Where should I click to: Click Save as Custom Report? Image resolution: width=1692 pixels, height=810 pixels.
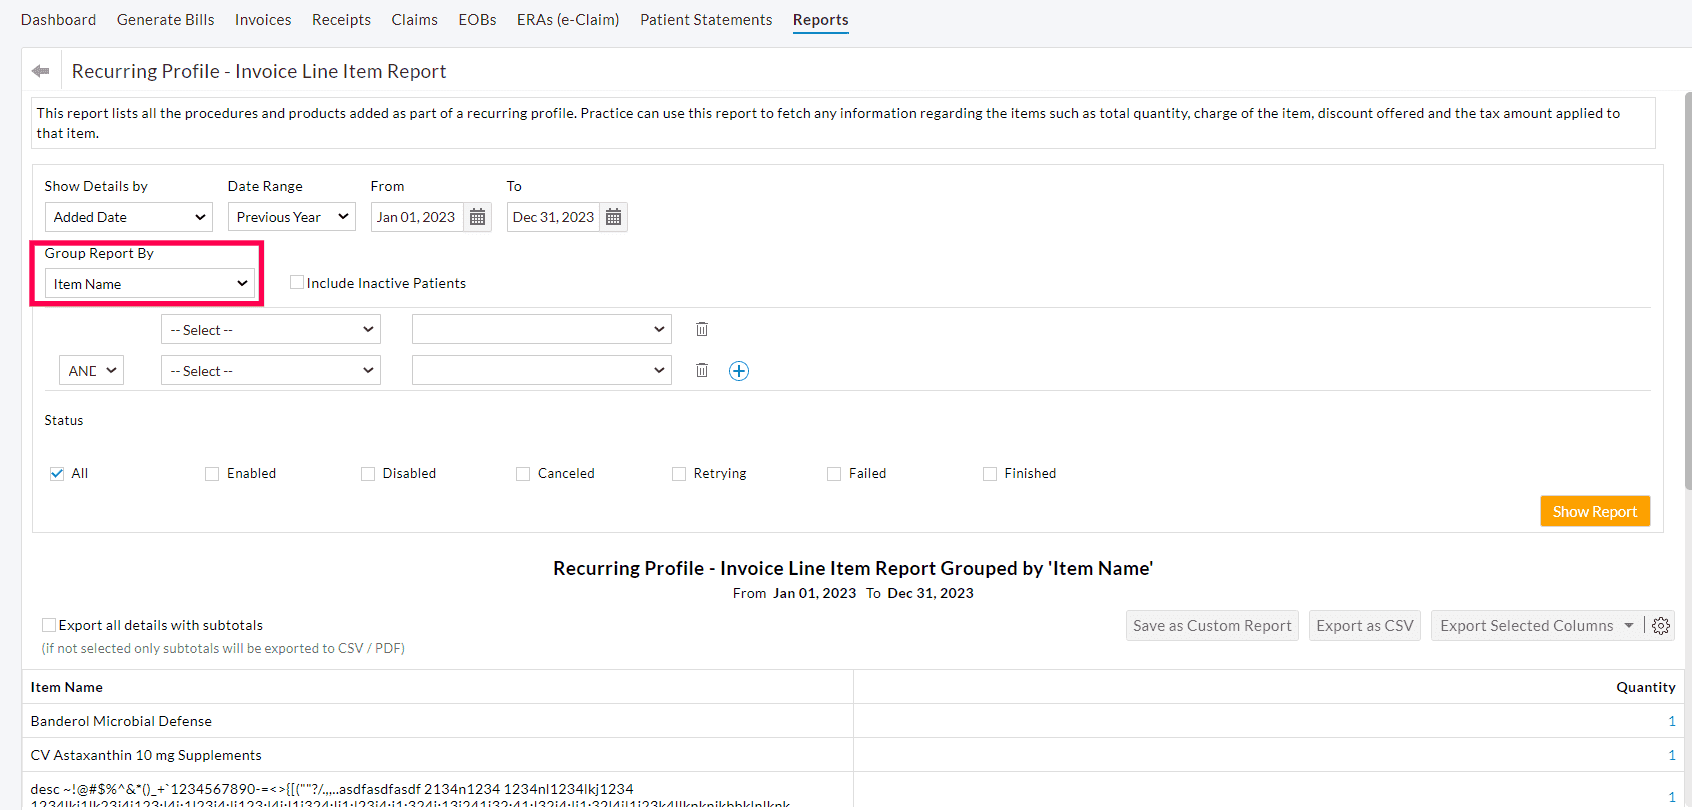click(x=1212, y=626)
